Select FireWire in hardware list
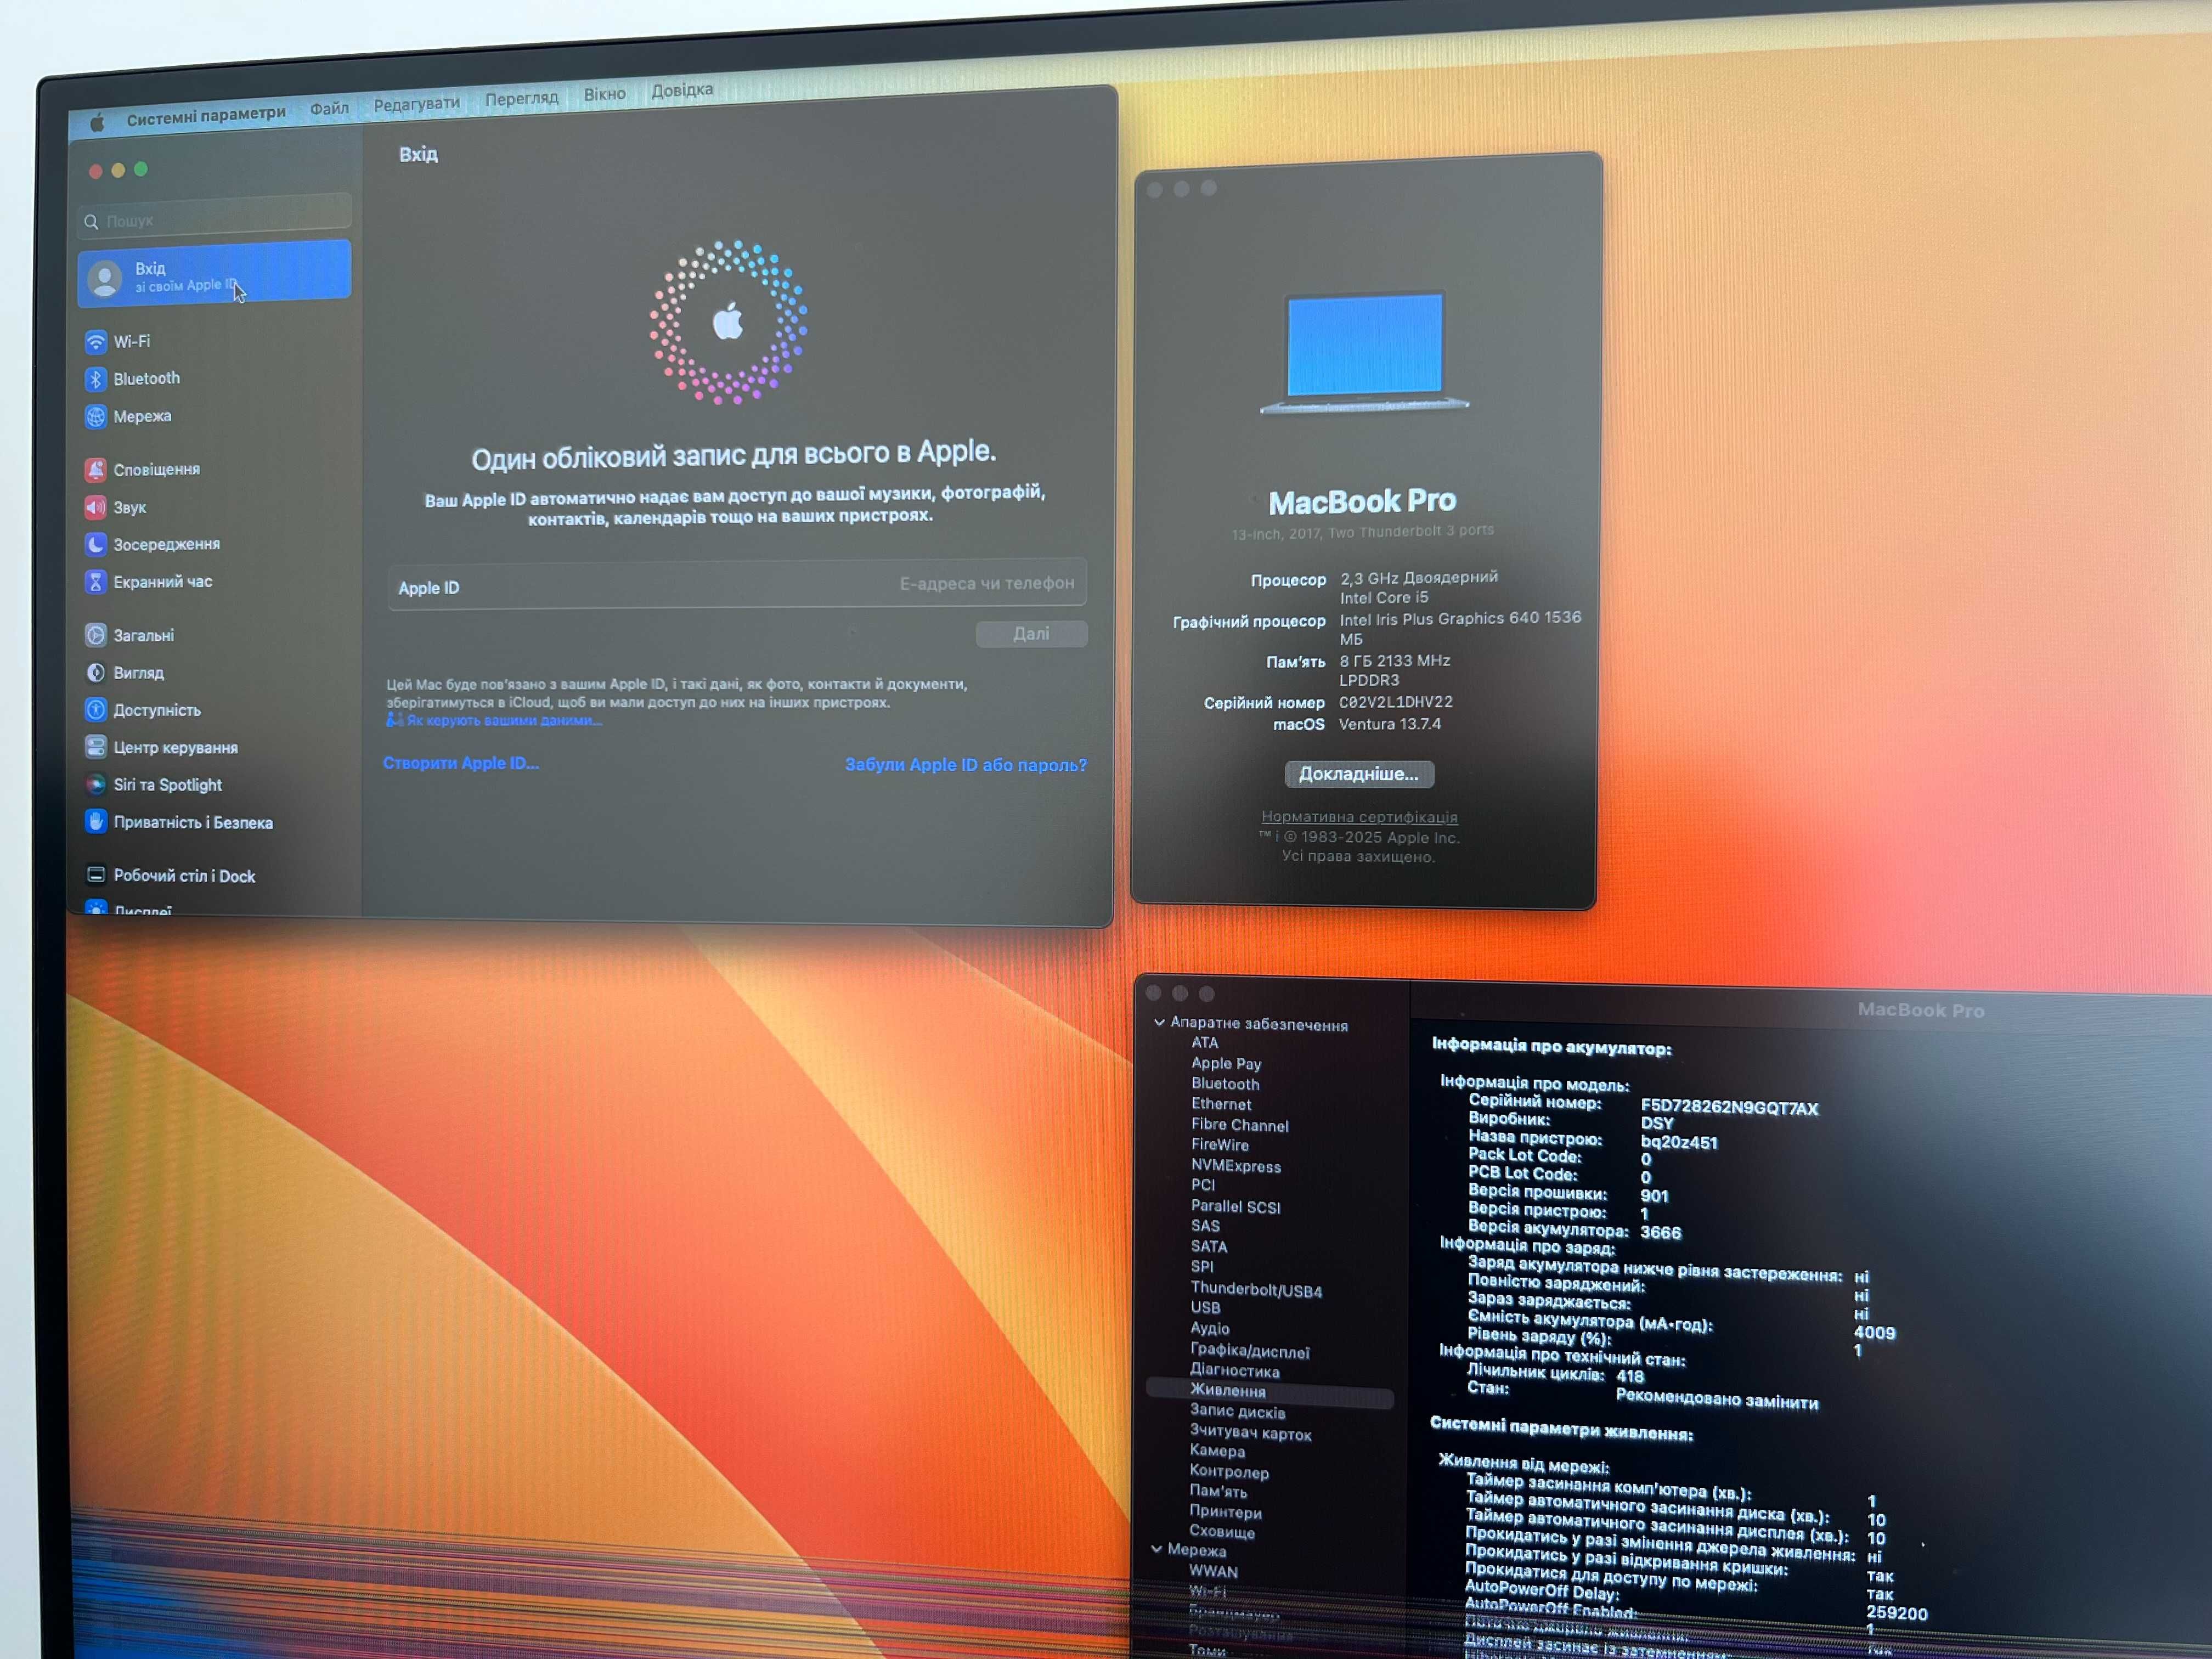 (x=1219, y=1145)
